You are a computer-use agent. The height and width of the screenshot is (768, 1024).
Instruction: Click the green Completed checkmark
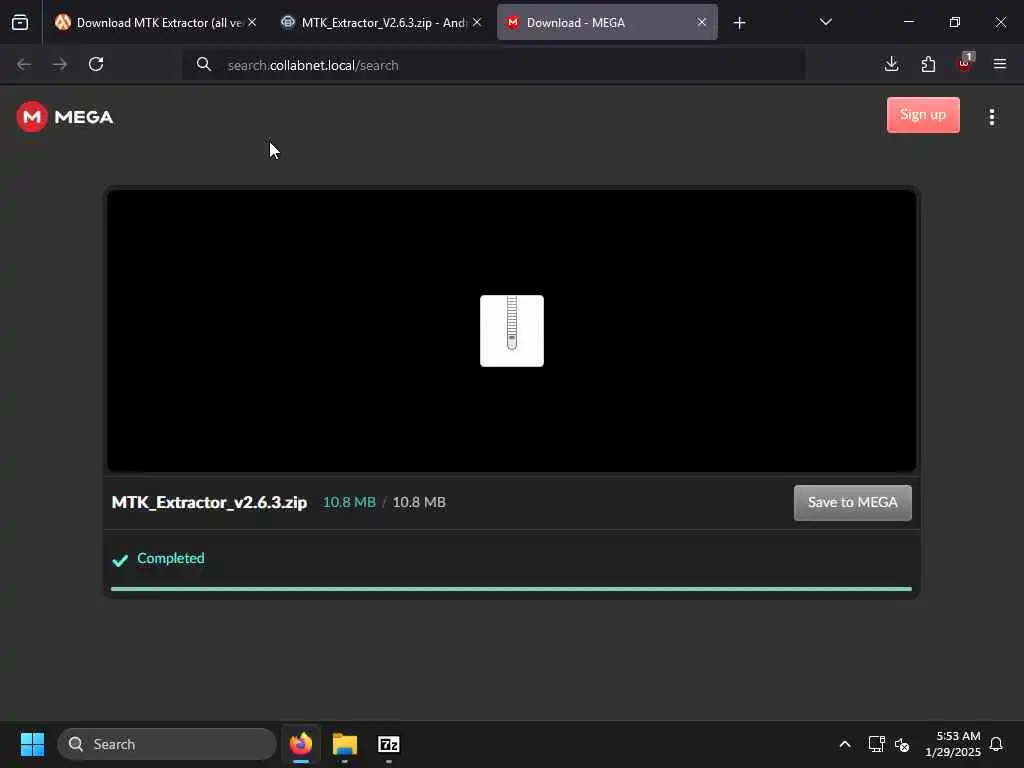coord(120,560)
